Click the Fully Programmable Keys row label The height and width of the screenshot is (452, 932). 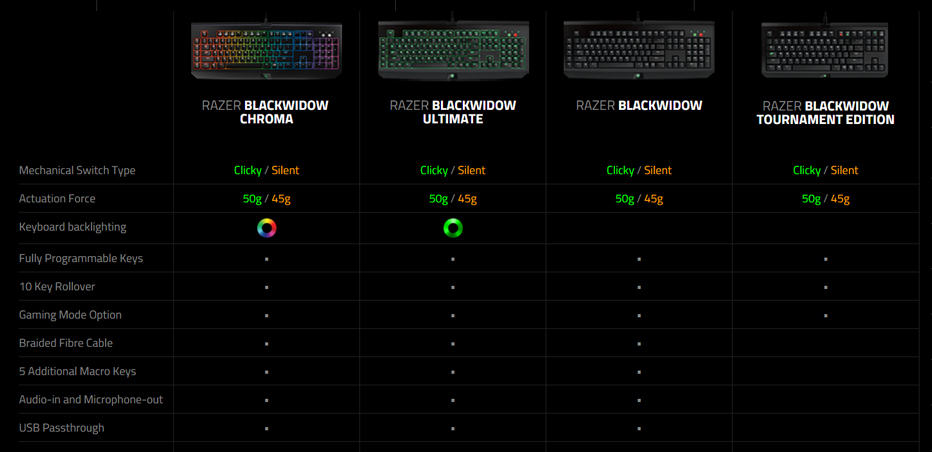81,259
